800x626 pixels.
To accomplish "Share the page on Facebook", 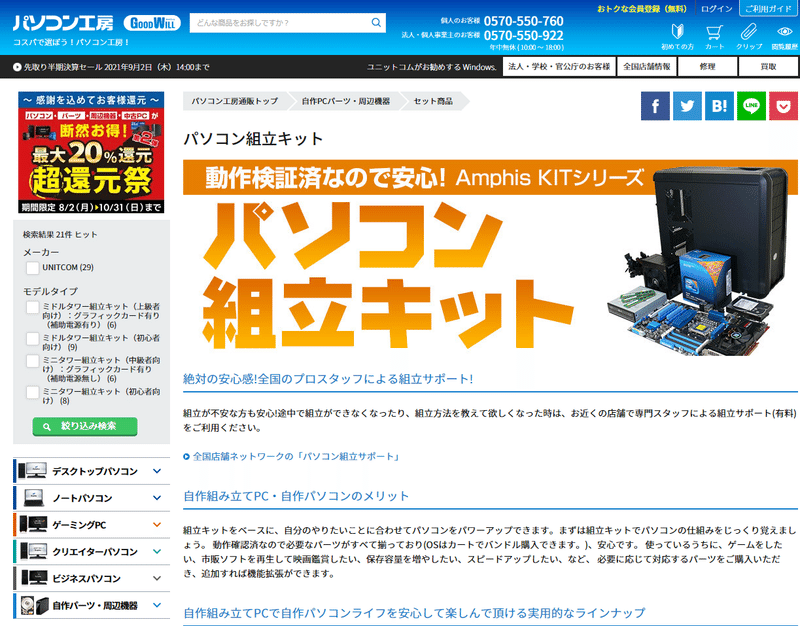I will tap(655, 106).
